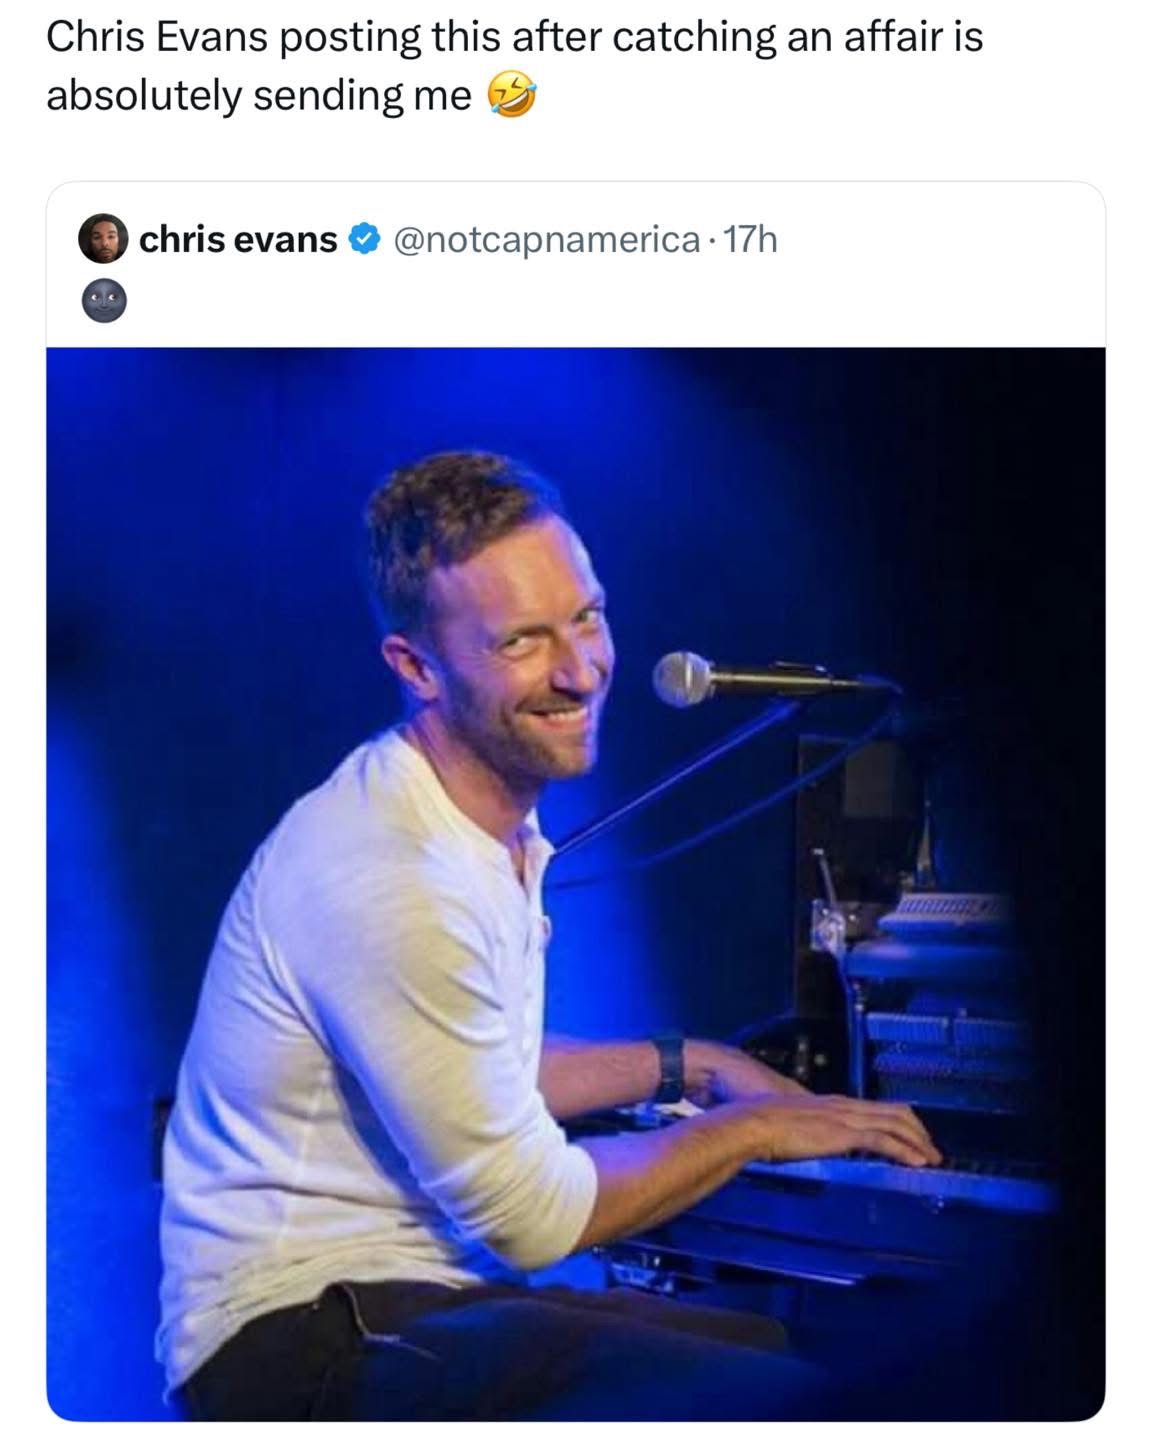The width and height of the screenshot is (1152, 1440).
Task: Visit the @notcapnamerica handle
Action: (547, 240)
